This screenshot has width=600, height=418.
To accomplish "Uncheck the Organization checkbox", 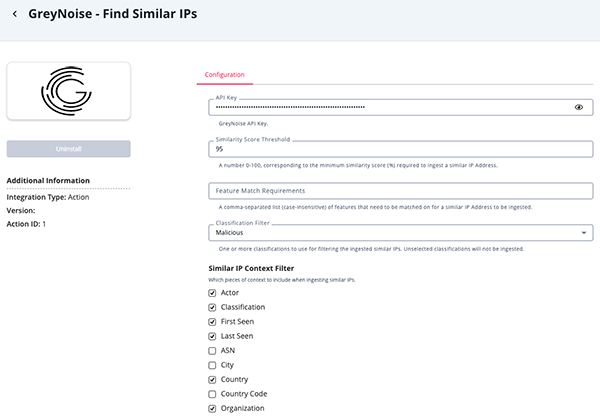I will pos(212,408).
